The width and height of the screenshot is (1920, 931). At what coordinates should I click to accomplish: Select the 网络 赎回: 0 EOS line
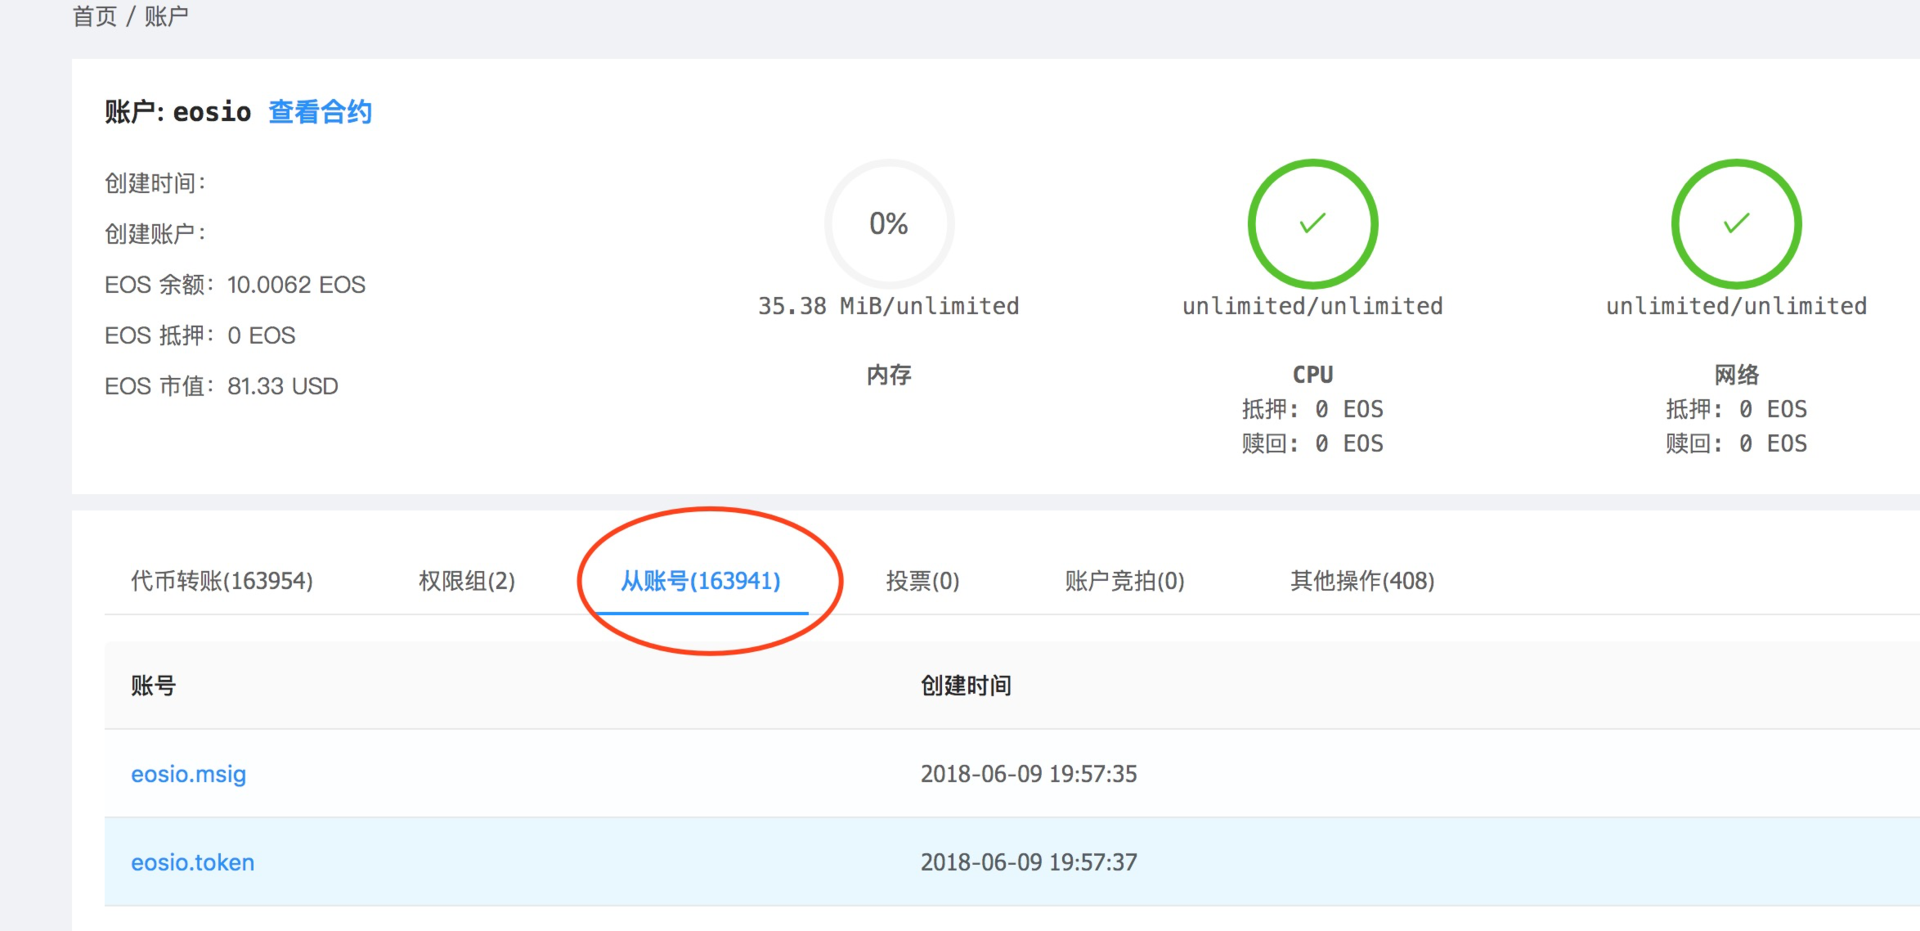(x=1737, y=443)
